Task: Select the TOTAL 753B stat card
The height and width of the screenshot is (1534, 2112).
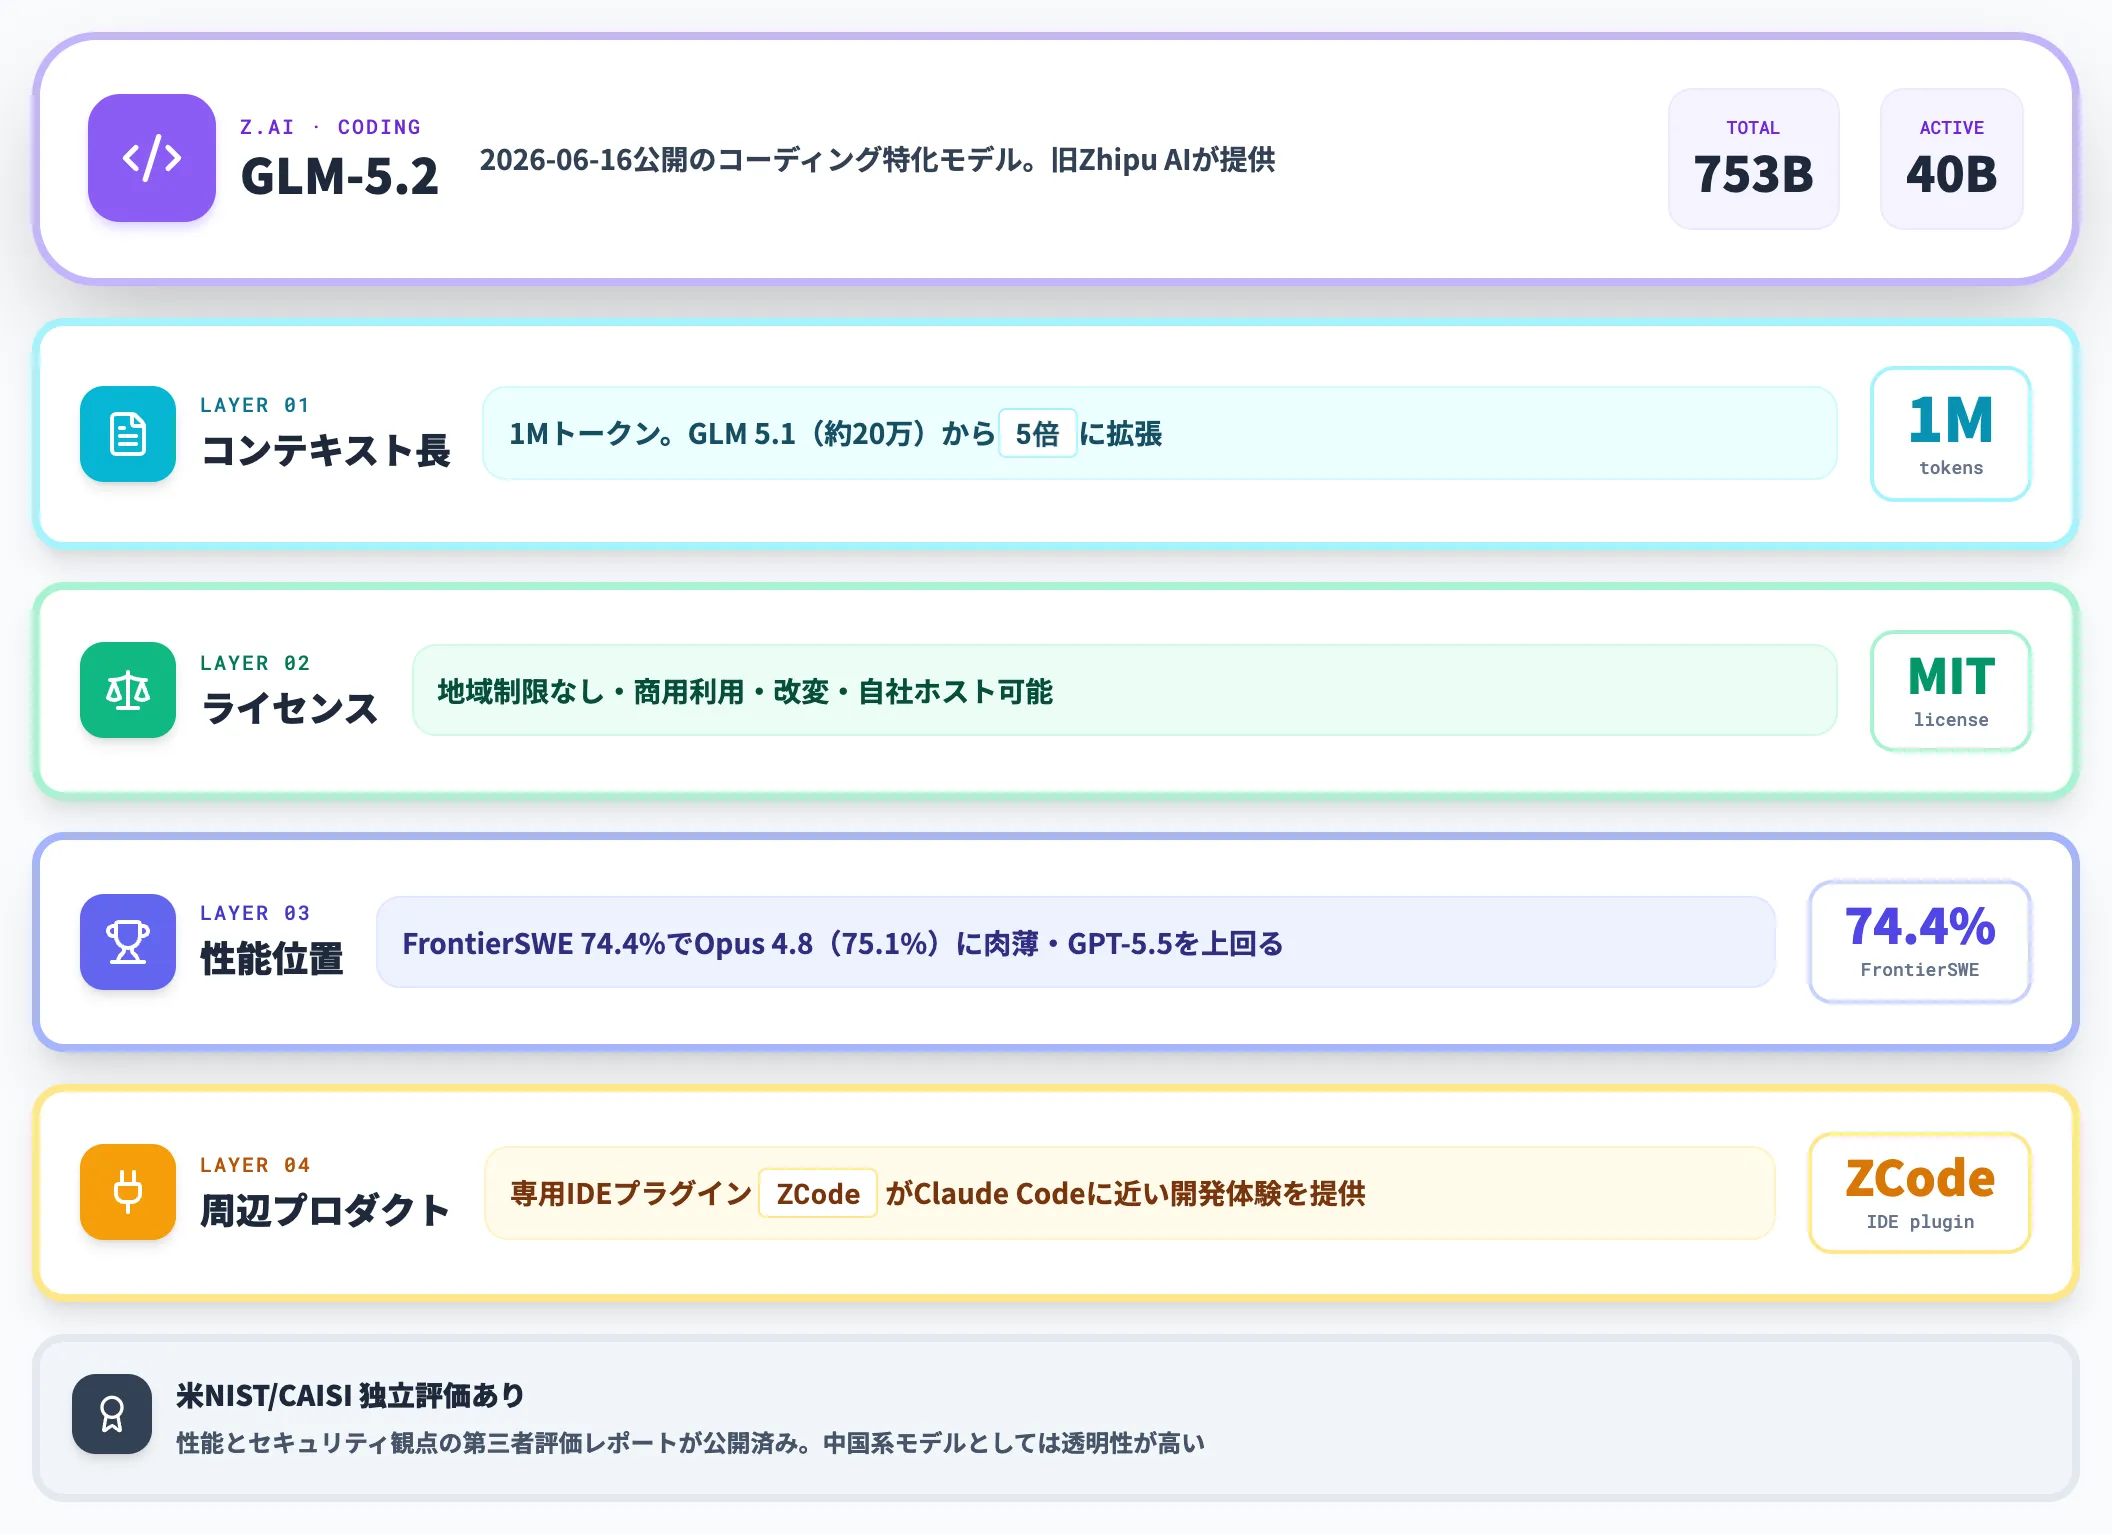Action: click(x=1753, y=159)
